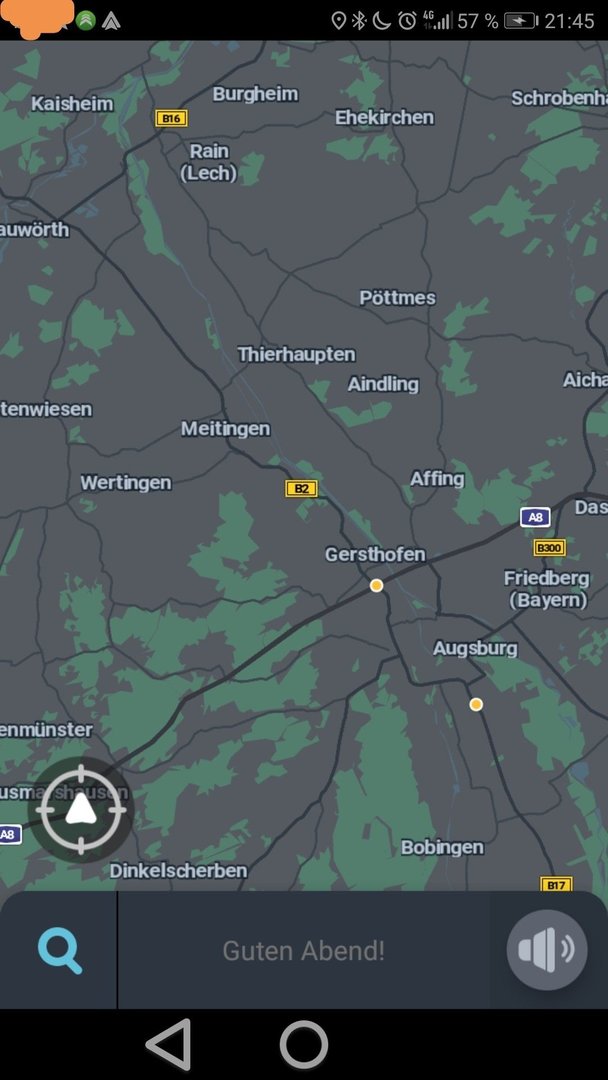The height and width of the screenshot is (1080, 608).
Task: Tap the Android back triangle button
Action: click(x=169, y=1044)
